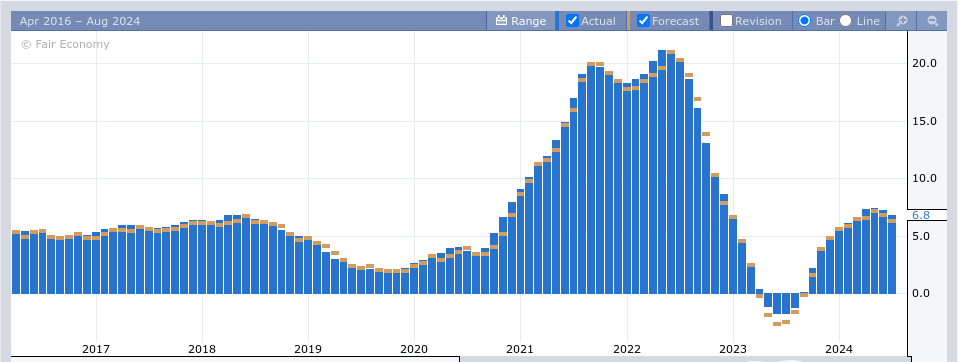This screenshot has height=362, width=959.
Task: Click the Fair Economy copyright text
Action: (65, 44)
